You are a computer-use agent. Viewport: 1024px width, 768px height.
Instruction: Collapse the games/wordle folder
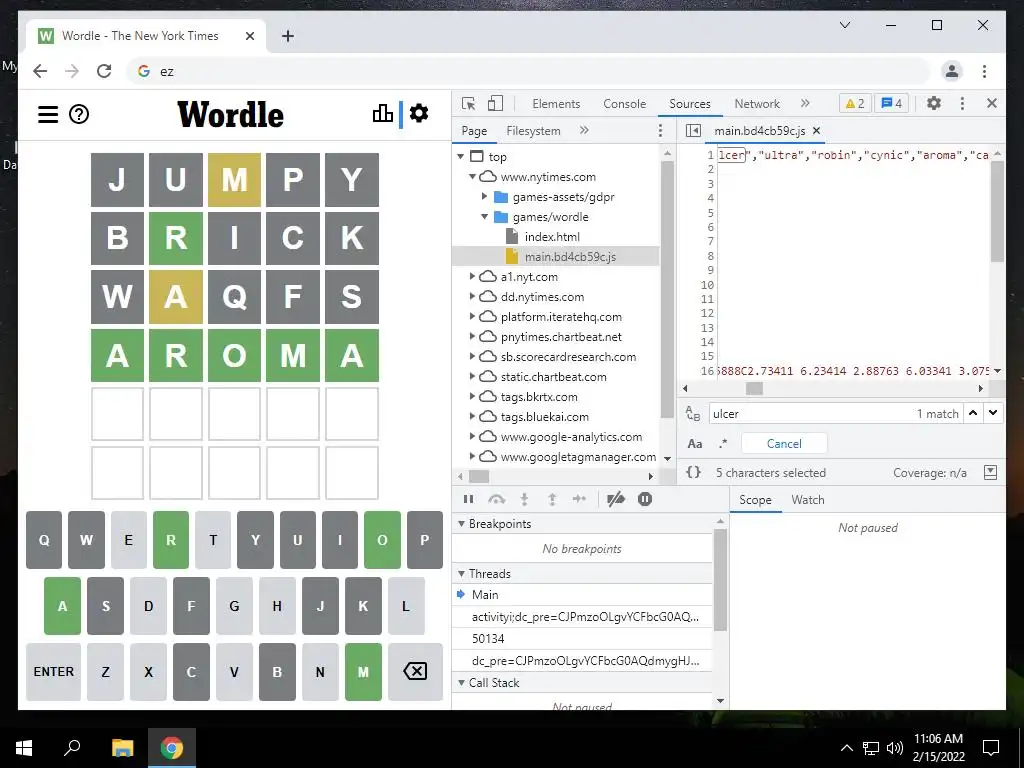pos(485,217)
